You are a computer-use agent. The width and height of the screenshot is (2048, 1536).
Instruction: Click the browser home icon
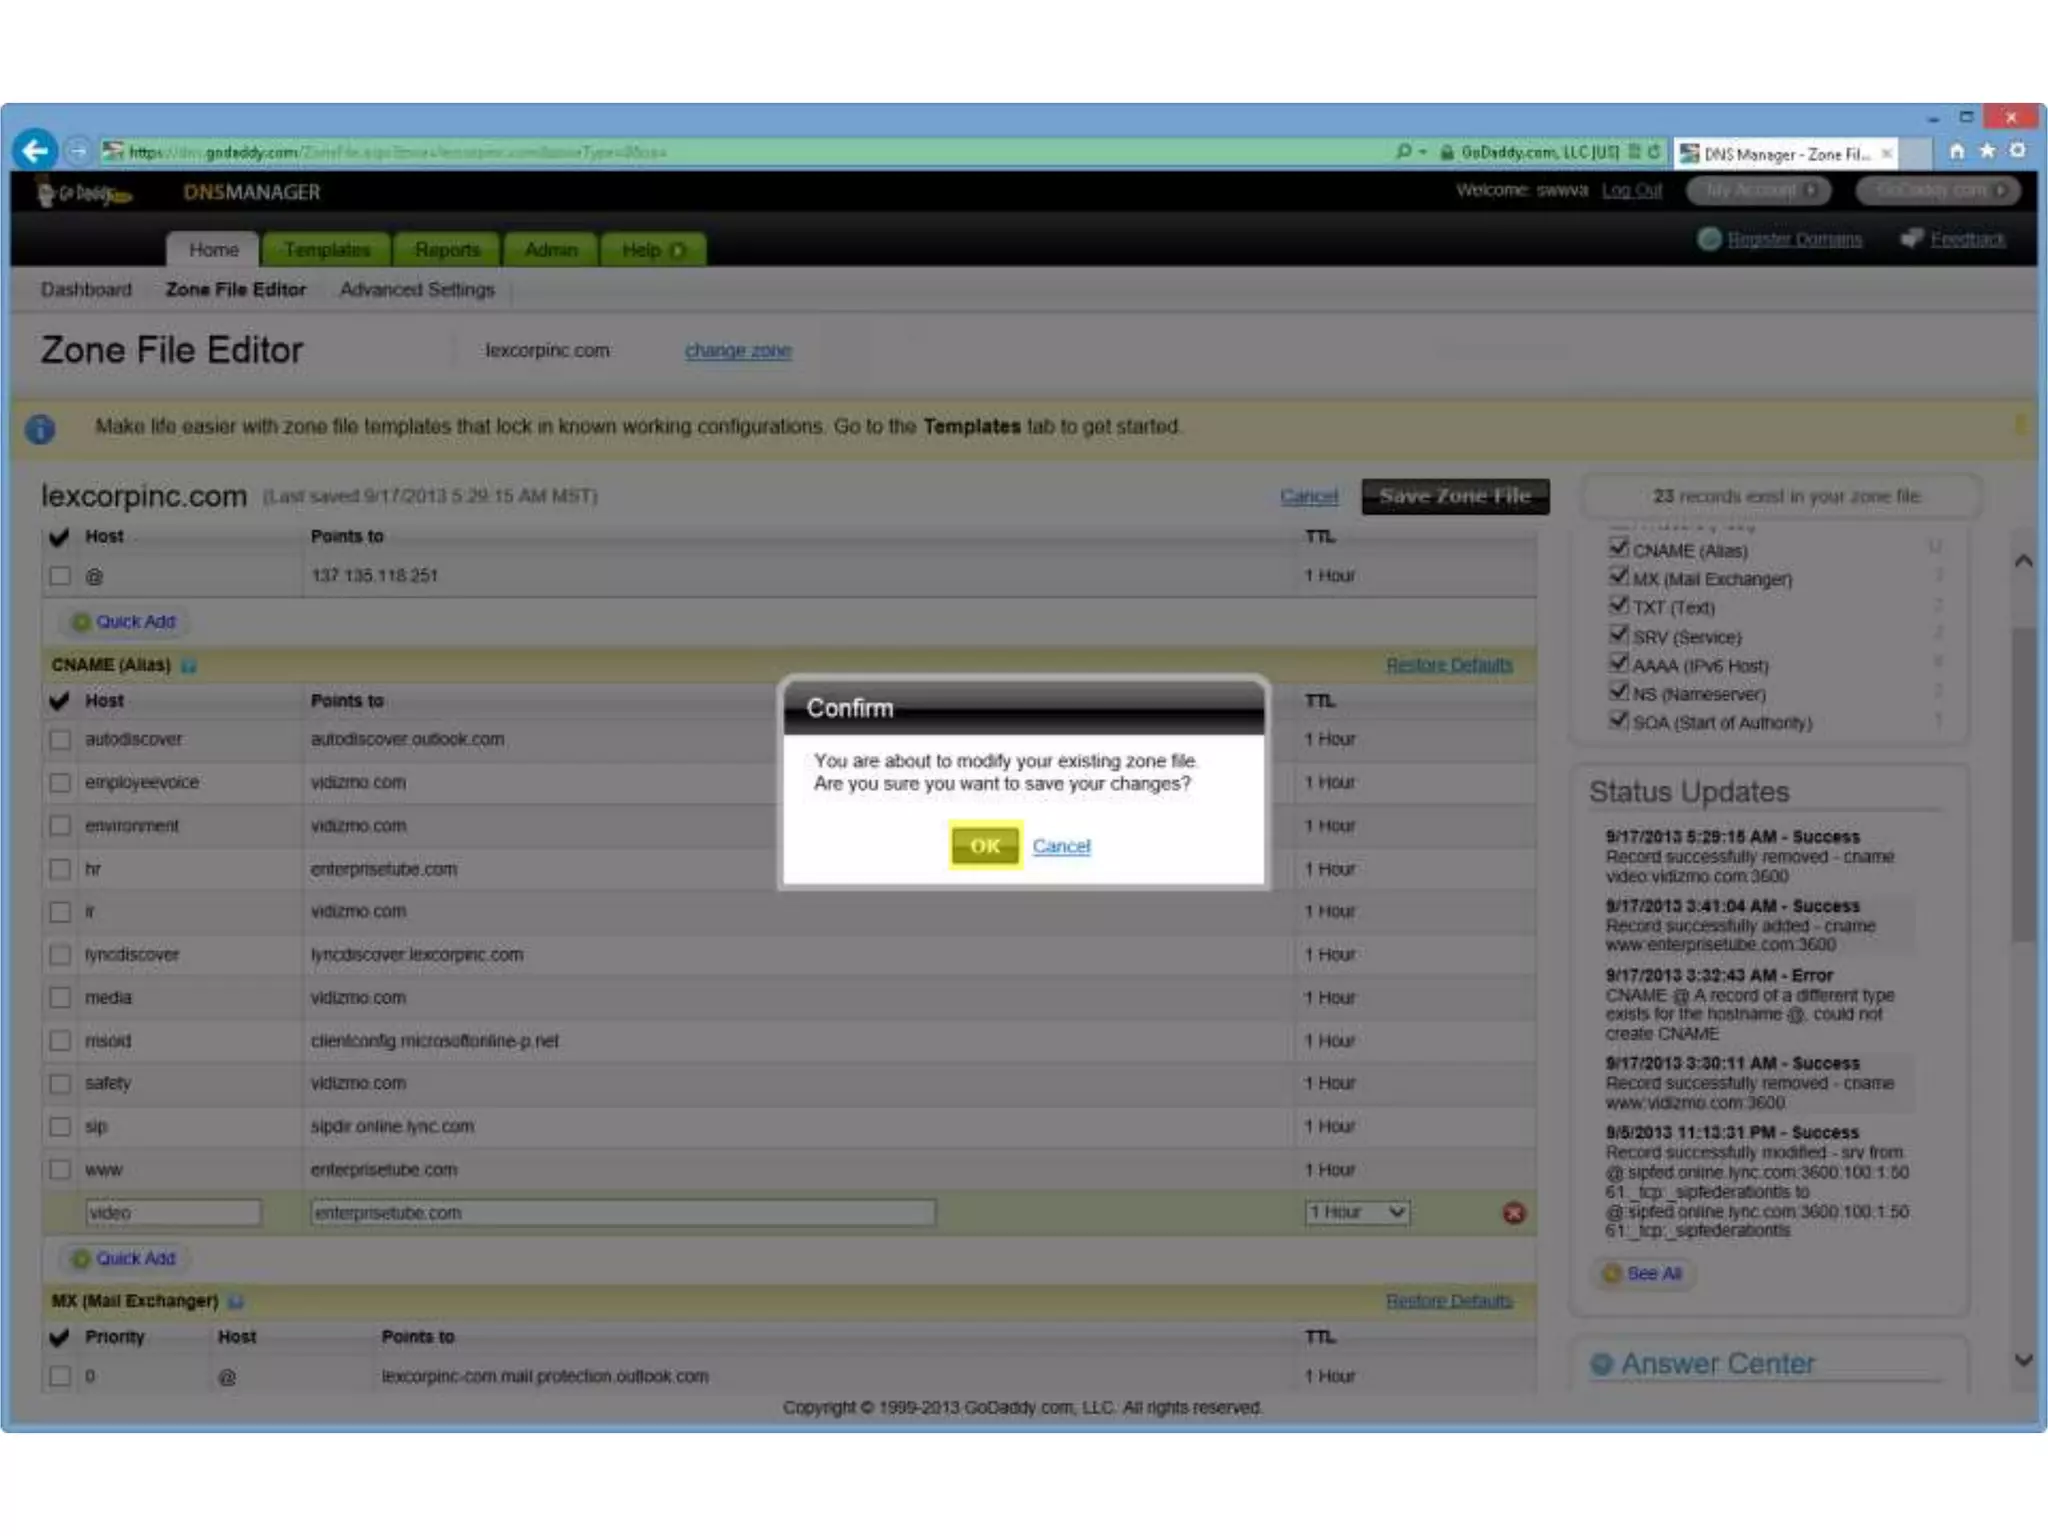(x=1956, y=151)
